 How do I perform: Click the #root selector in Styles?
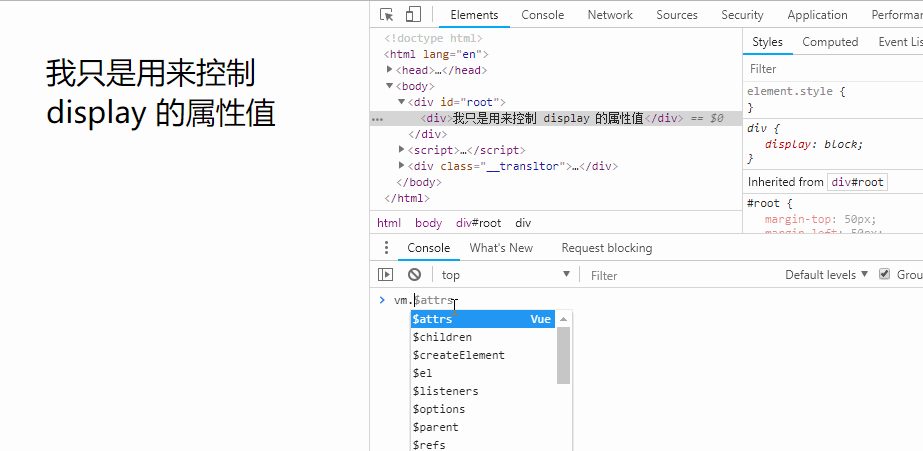point(763,203)
